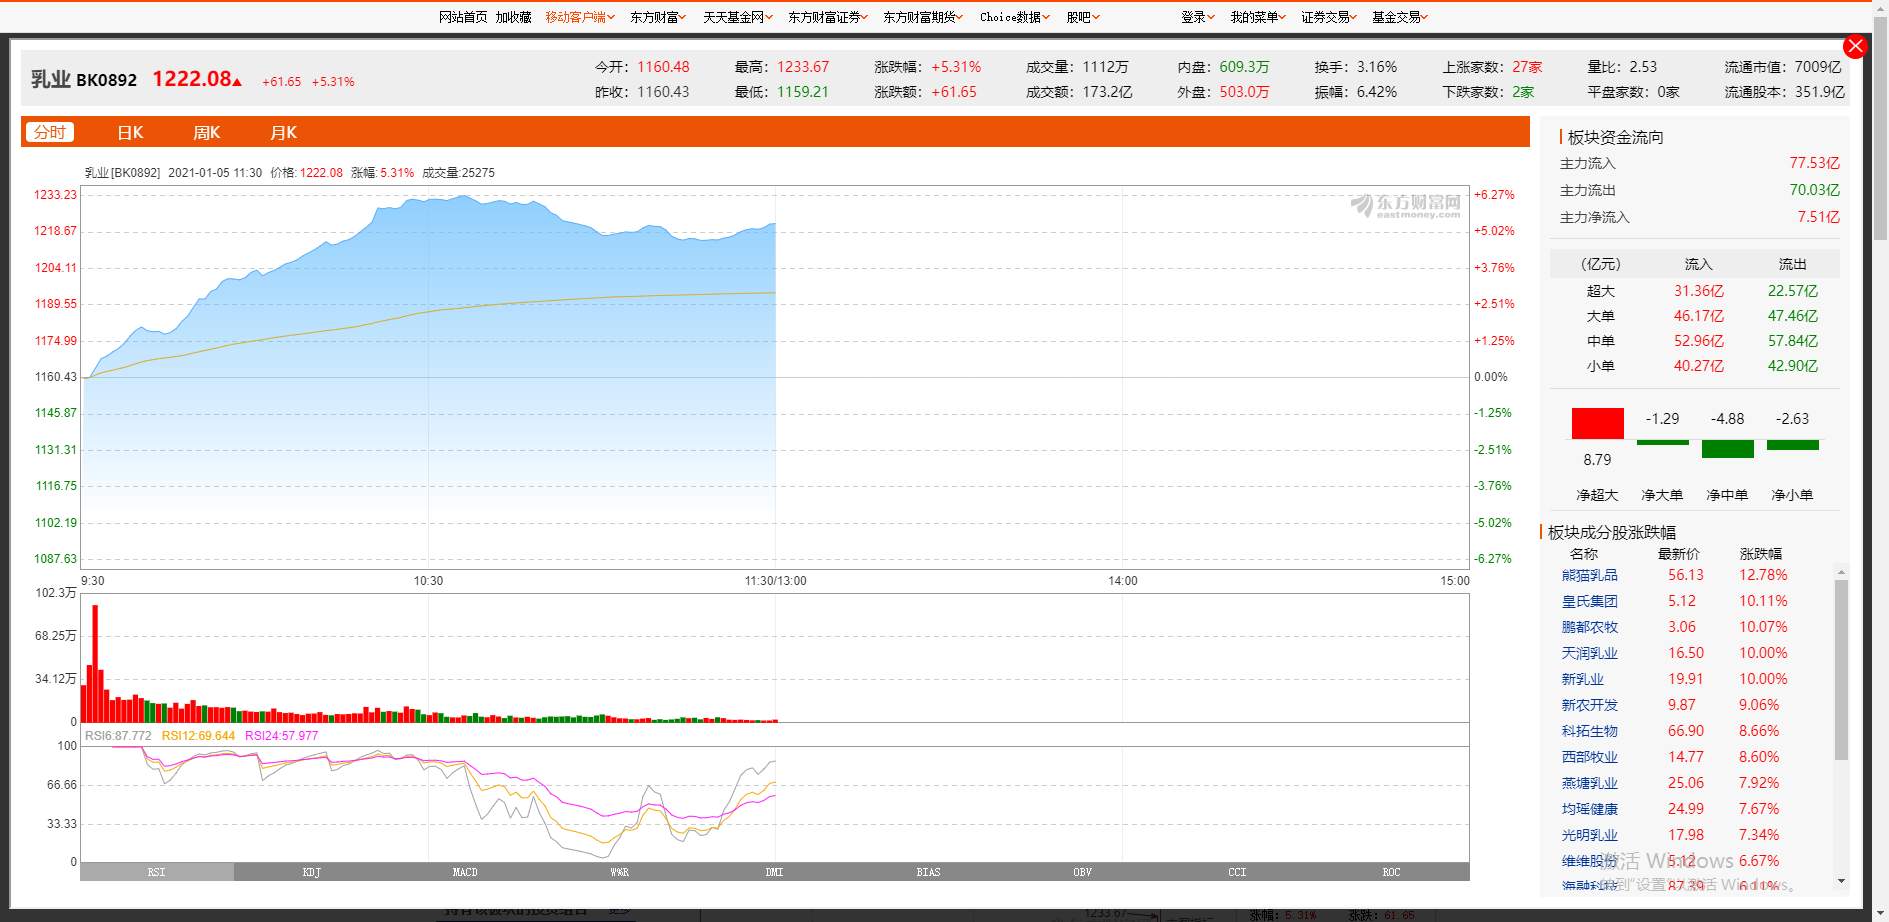
Task: Expand 东方财富 dropdown menu
Action: pyautogui.click(x=658, y=17)
